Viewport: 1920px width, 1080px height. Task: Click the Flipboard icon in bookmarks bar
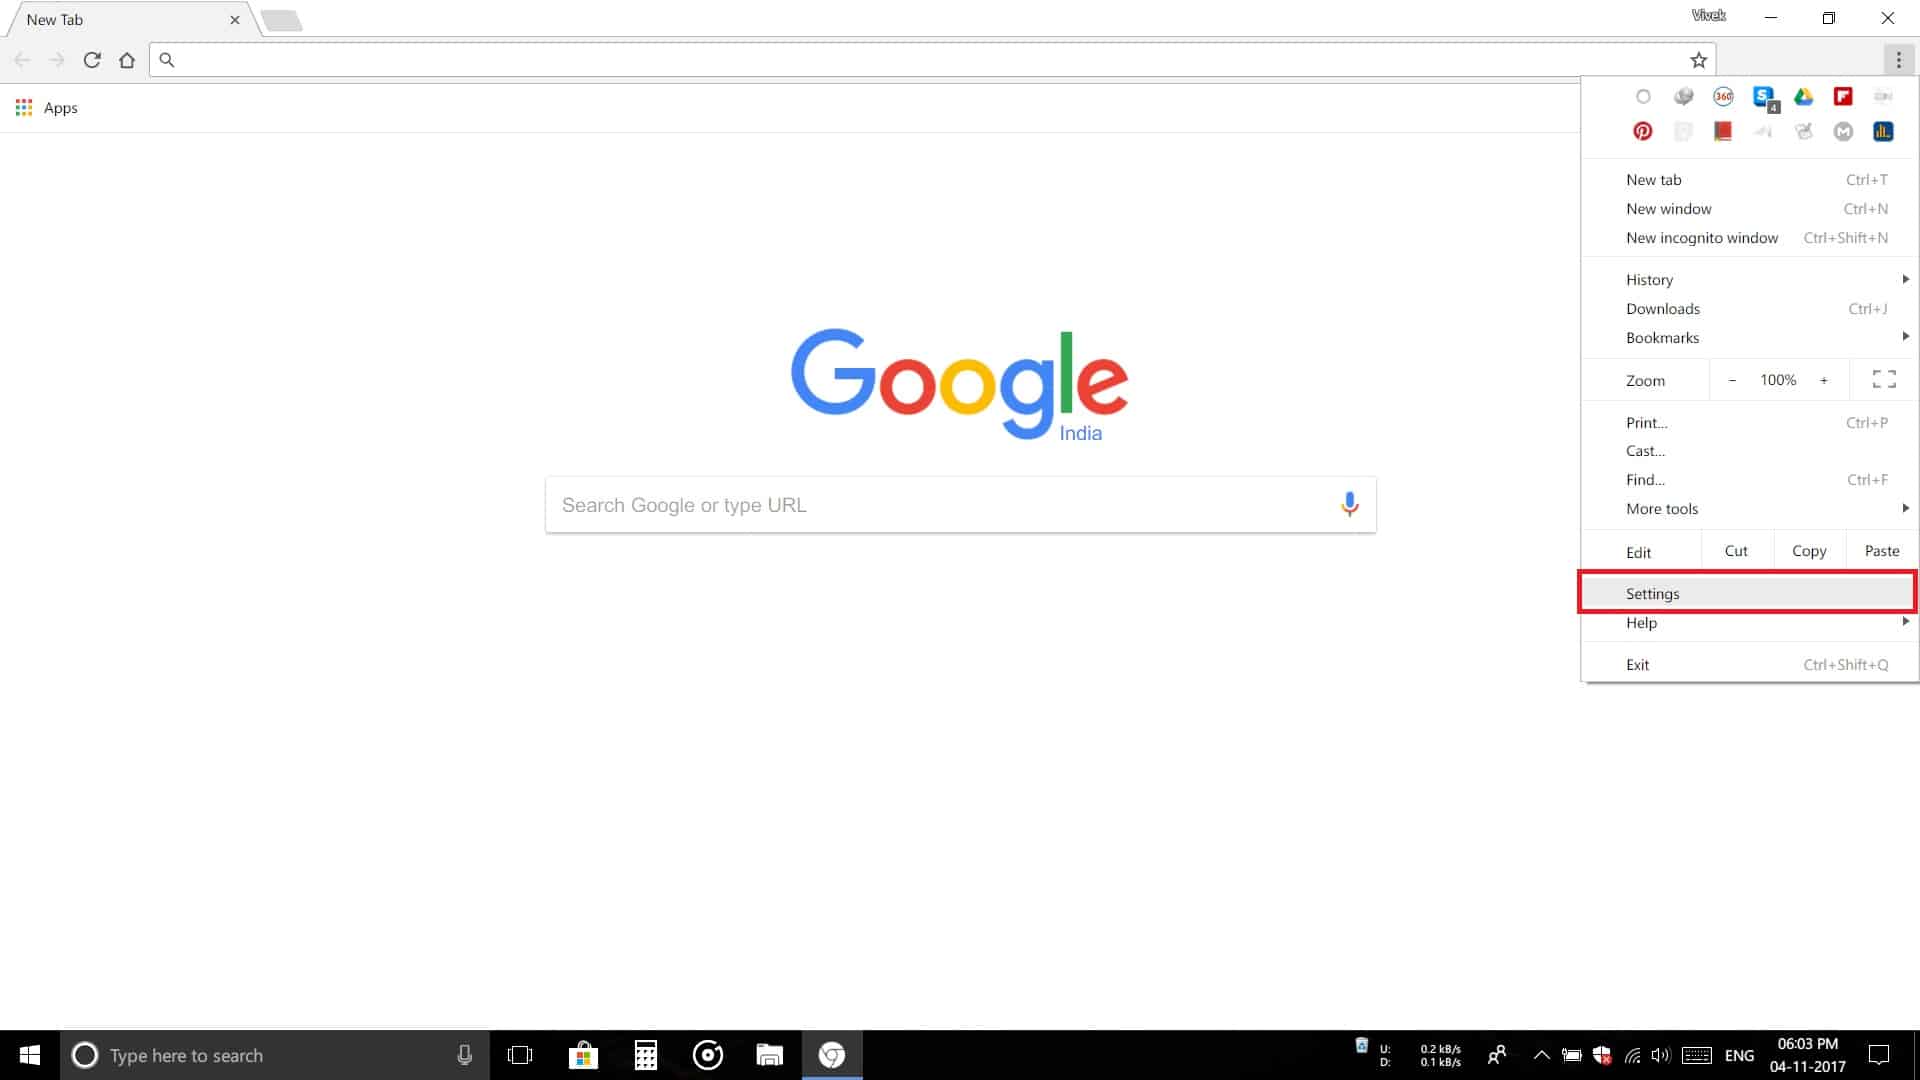1842,95
